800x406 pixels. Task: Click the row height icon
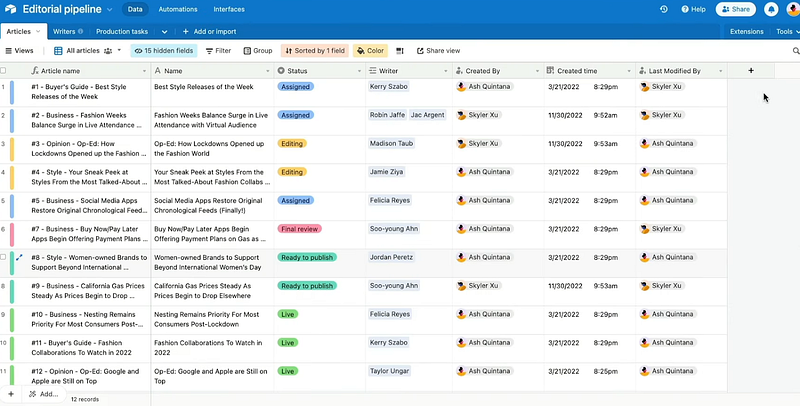coord(400,50)
